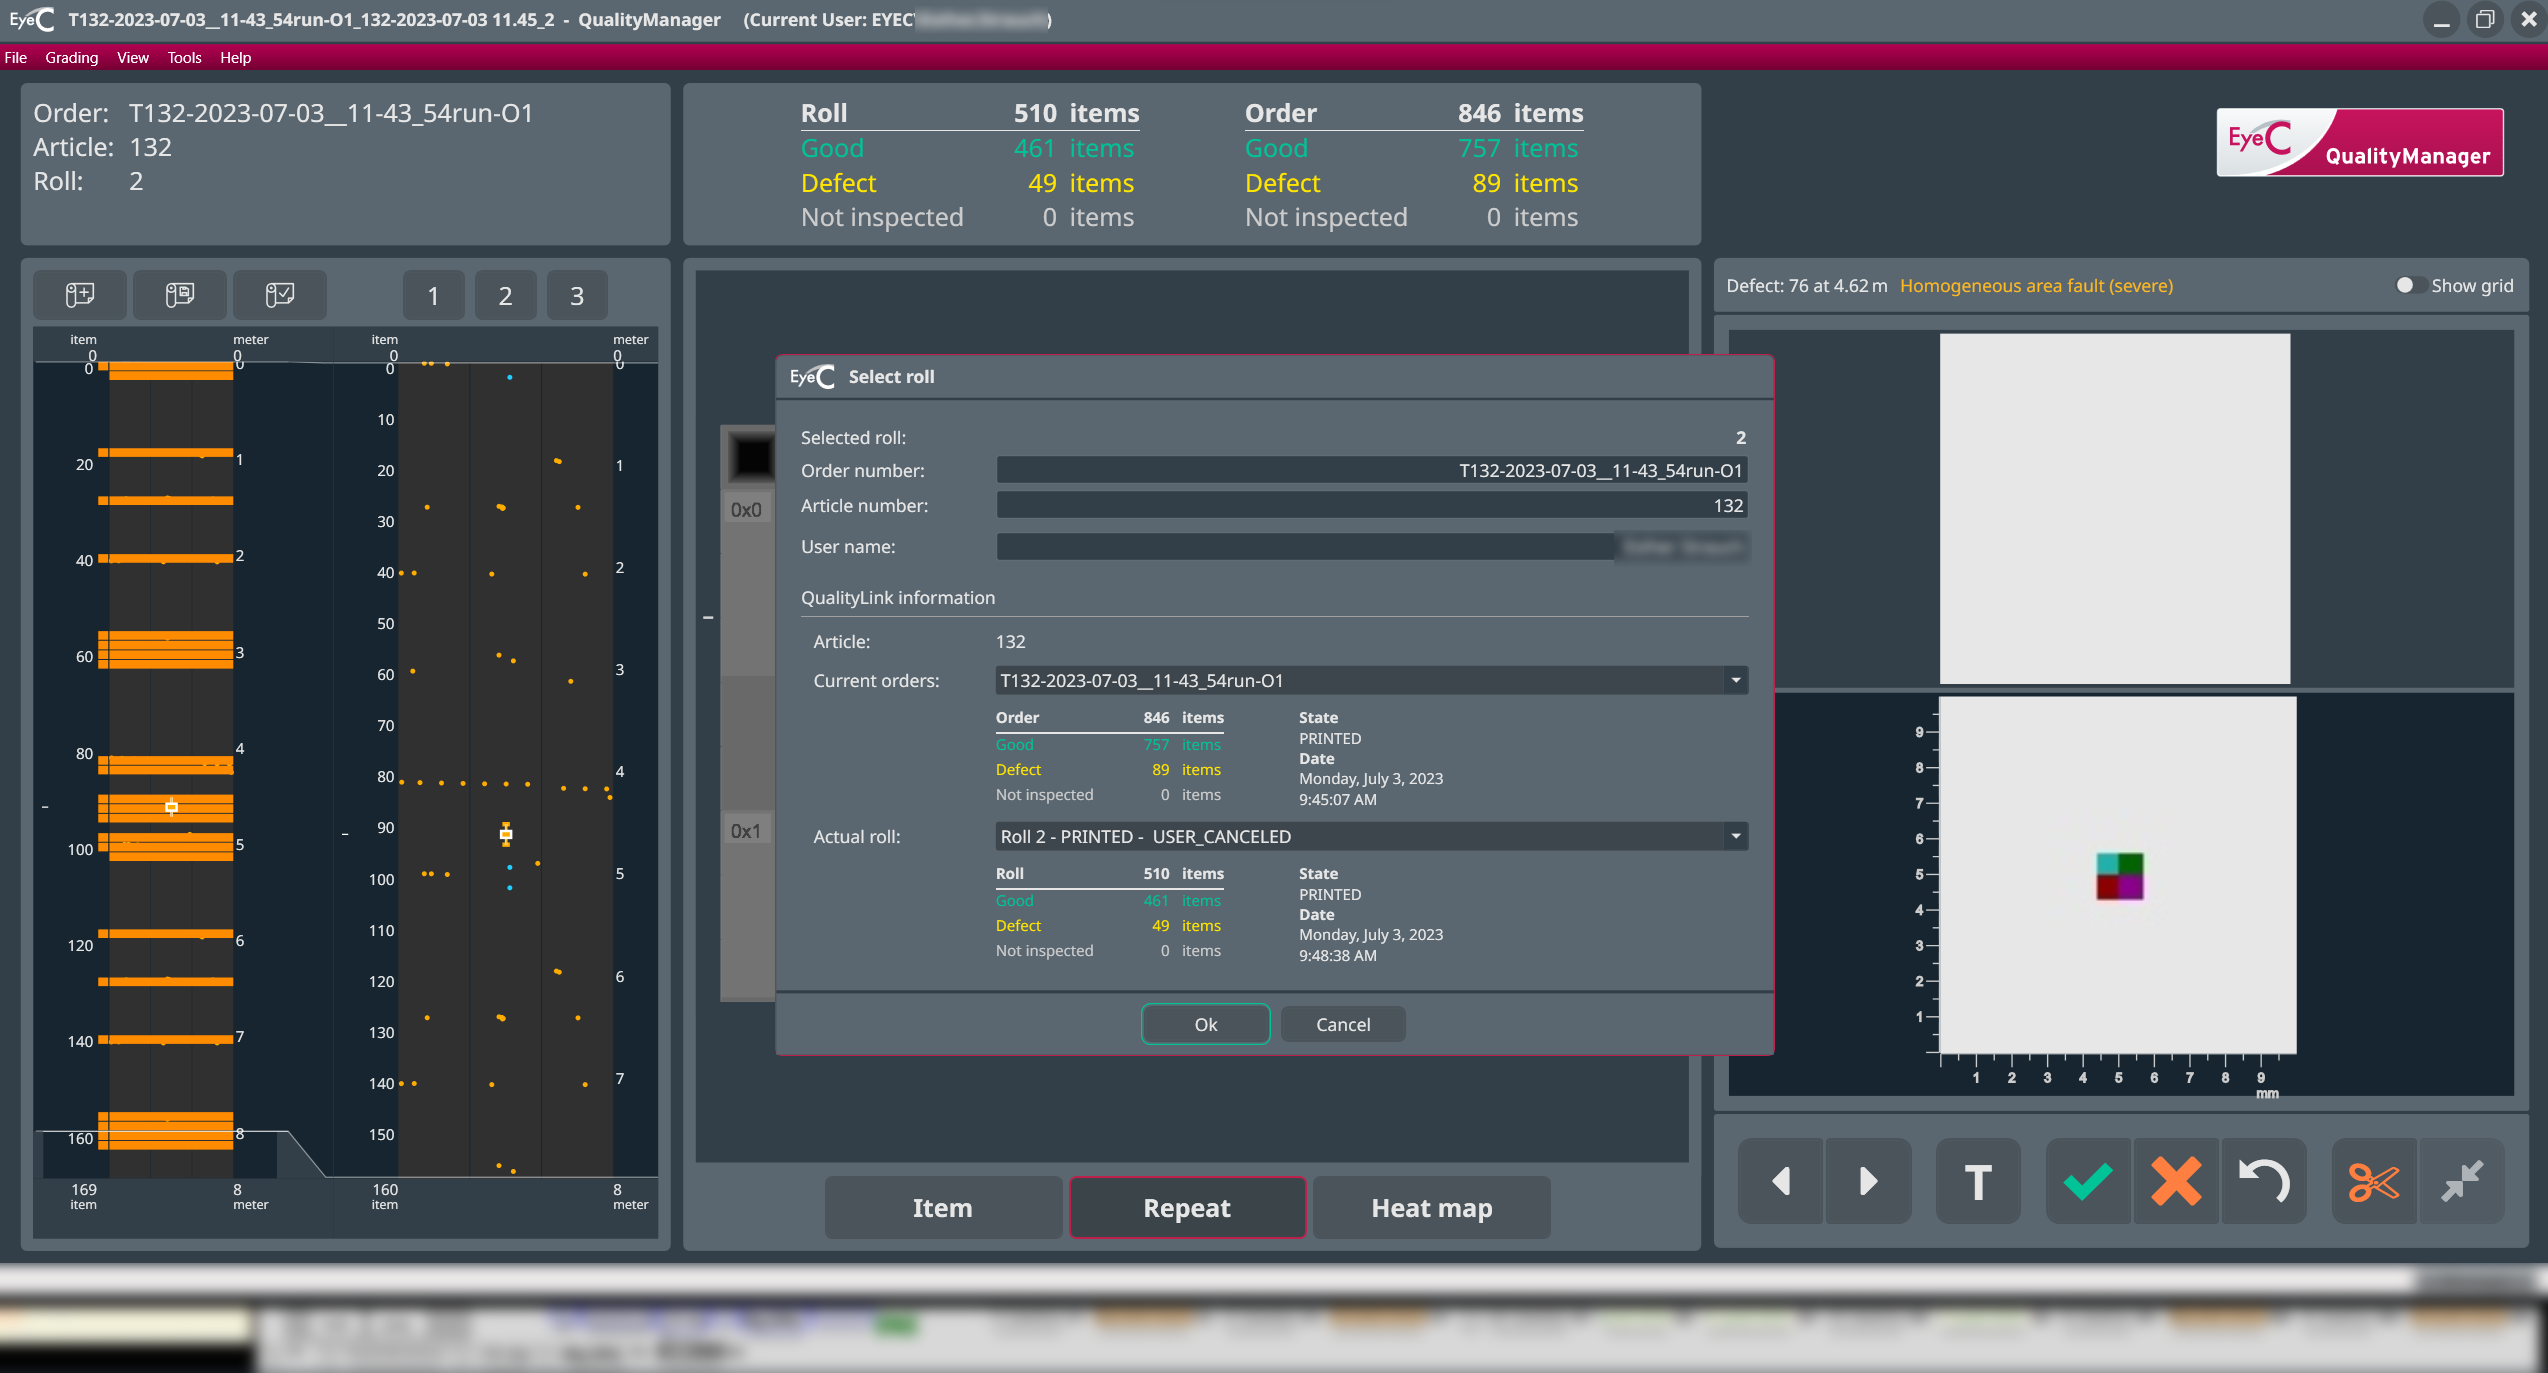Click the 0x0 position label
The image size is (2548, 1373).
point(746,510)
